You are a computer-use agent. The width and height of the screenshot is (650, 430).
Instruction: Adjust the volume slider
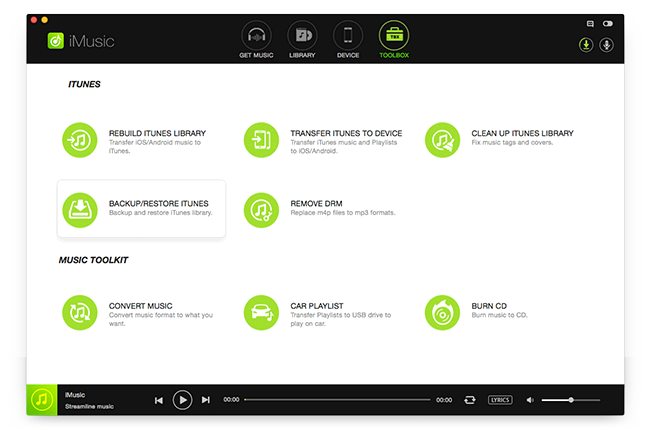tap(571, 400)
